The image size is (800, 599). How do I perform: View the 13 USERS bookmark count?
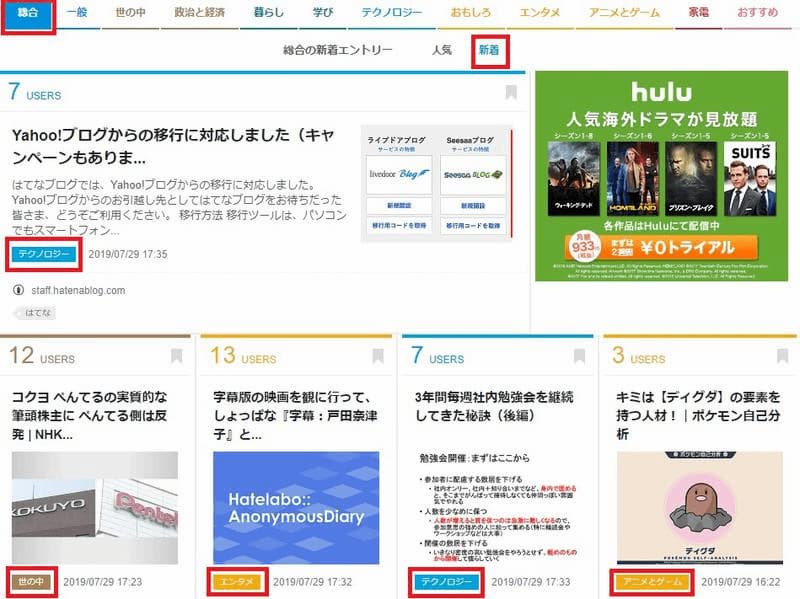[243, 356]
